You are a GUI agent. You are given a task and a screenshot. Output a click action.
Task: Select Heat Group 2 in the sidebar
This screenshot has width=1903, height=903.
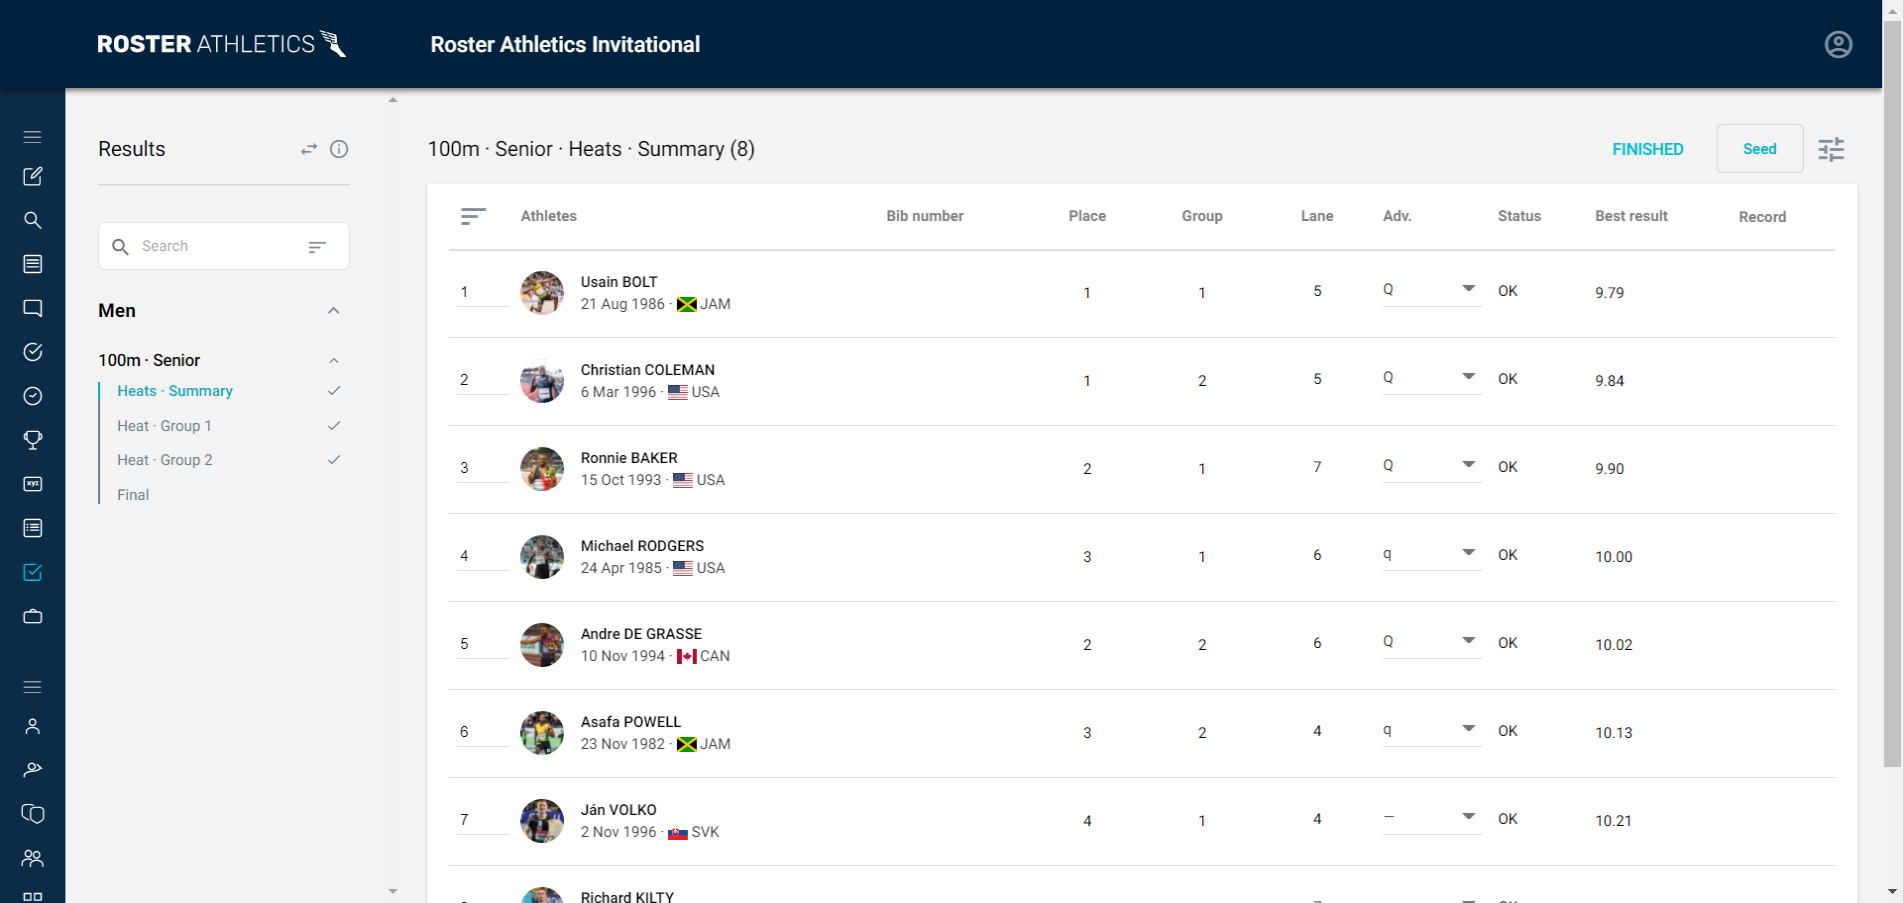(165, 459)
